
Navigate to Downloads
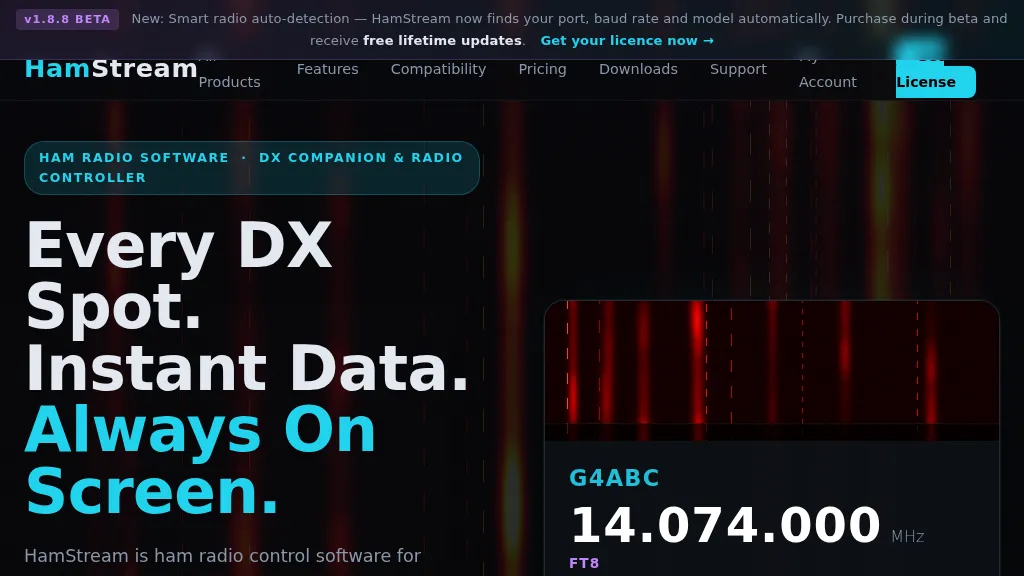tap(638, 69)
